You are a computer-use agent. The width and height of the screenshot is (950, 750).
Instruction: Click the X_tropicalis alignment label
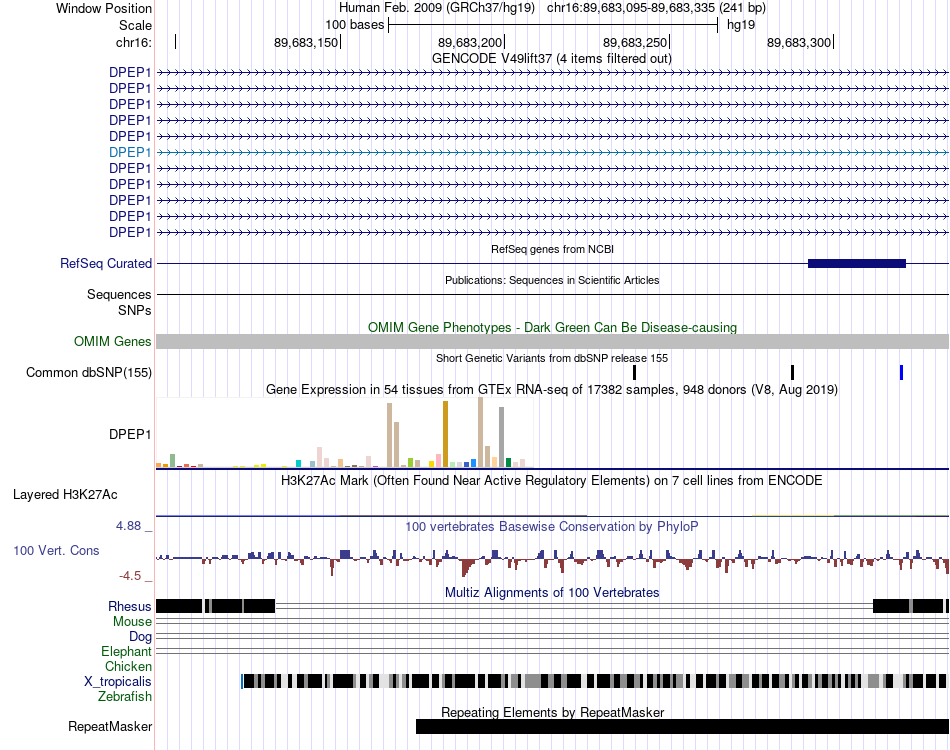coord(118,682)
